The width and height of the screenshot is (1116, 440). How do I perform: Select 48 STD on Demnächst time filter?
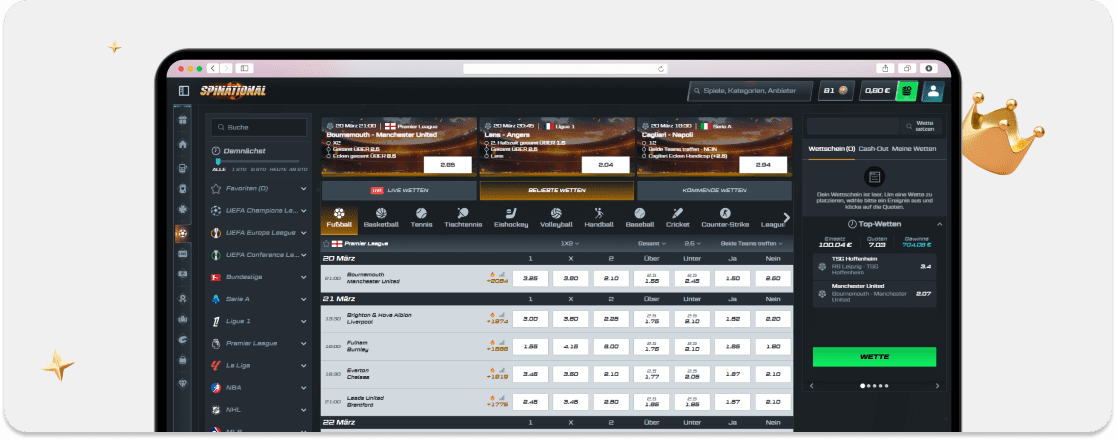pyautogui.click(x=299, y=169)
